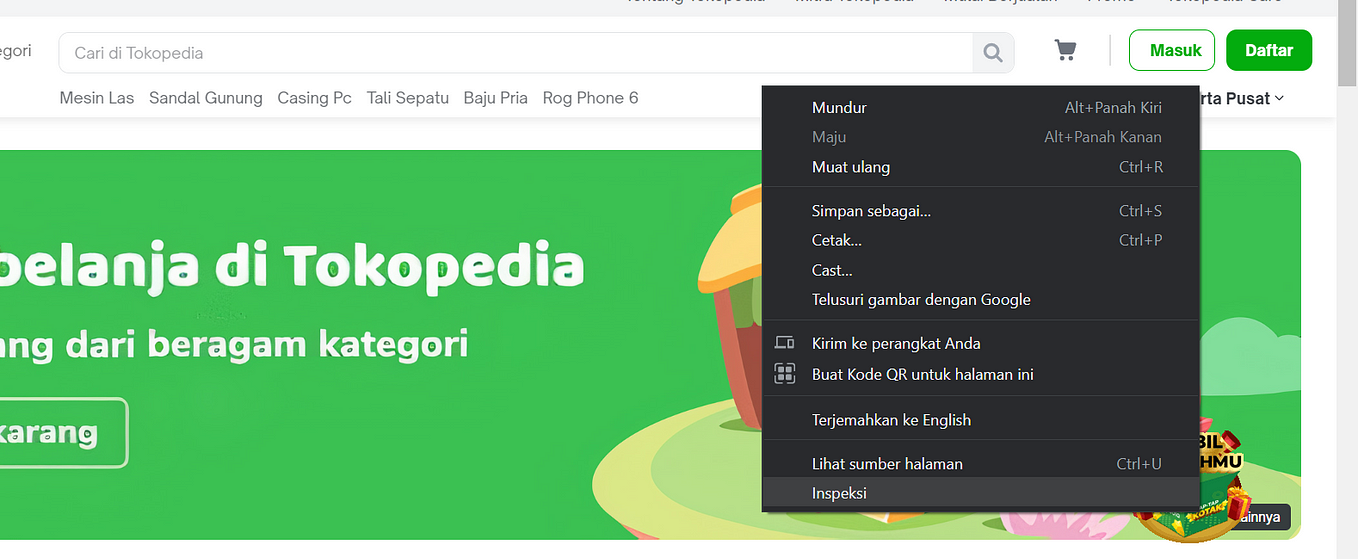Select Mundur in the context menu

980,107
